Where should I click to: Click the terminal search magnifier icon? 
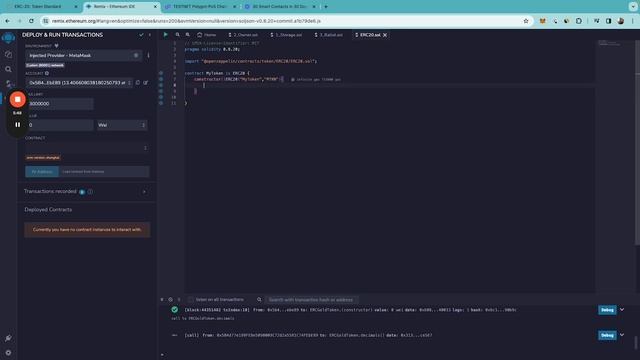point(259,300)
